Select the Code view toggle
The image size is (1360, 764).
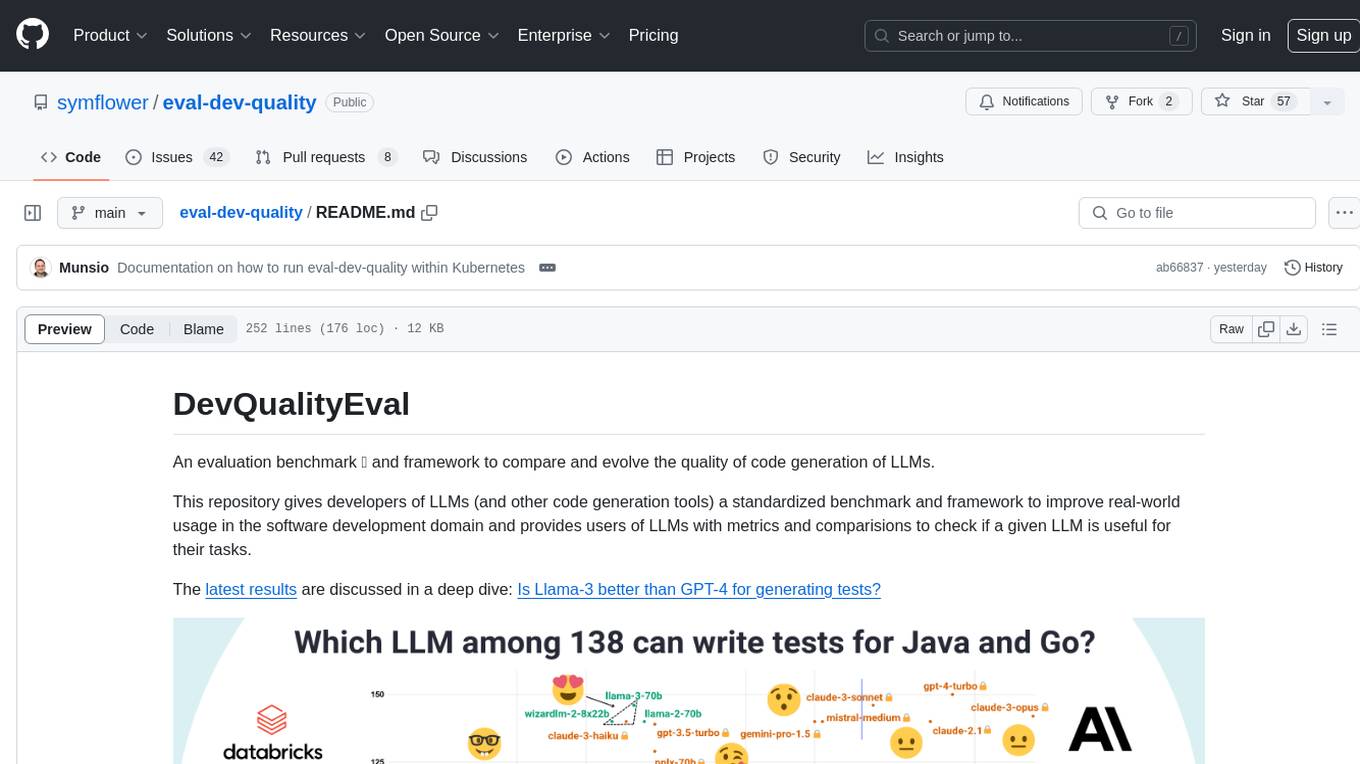[x=137, y=329]
